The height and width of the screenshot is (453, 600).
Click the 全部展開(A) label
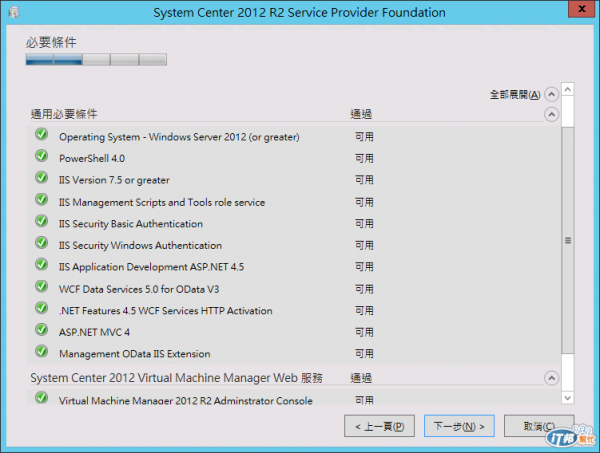coord(515,95)
